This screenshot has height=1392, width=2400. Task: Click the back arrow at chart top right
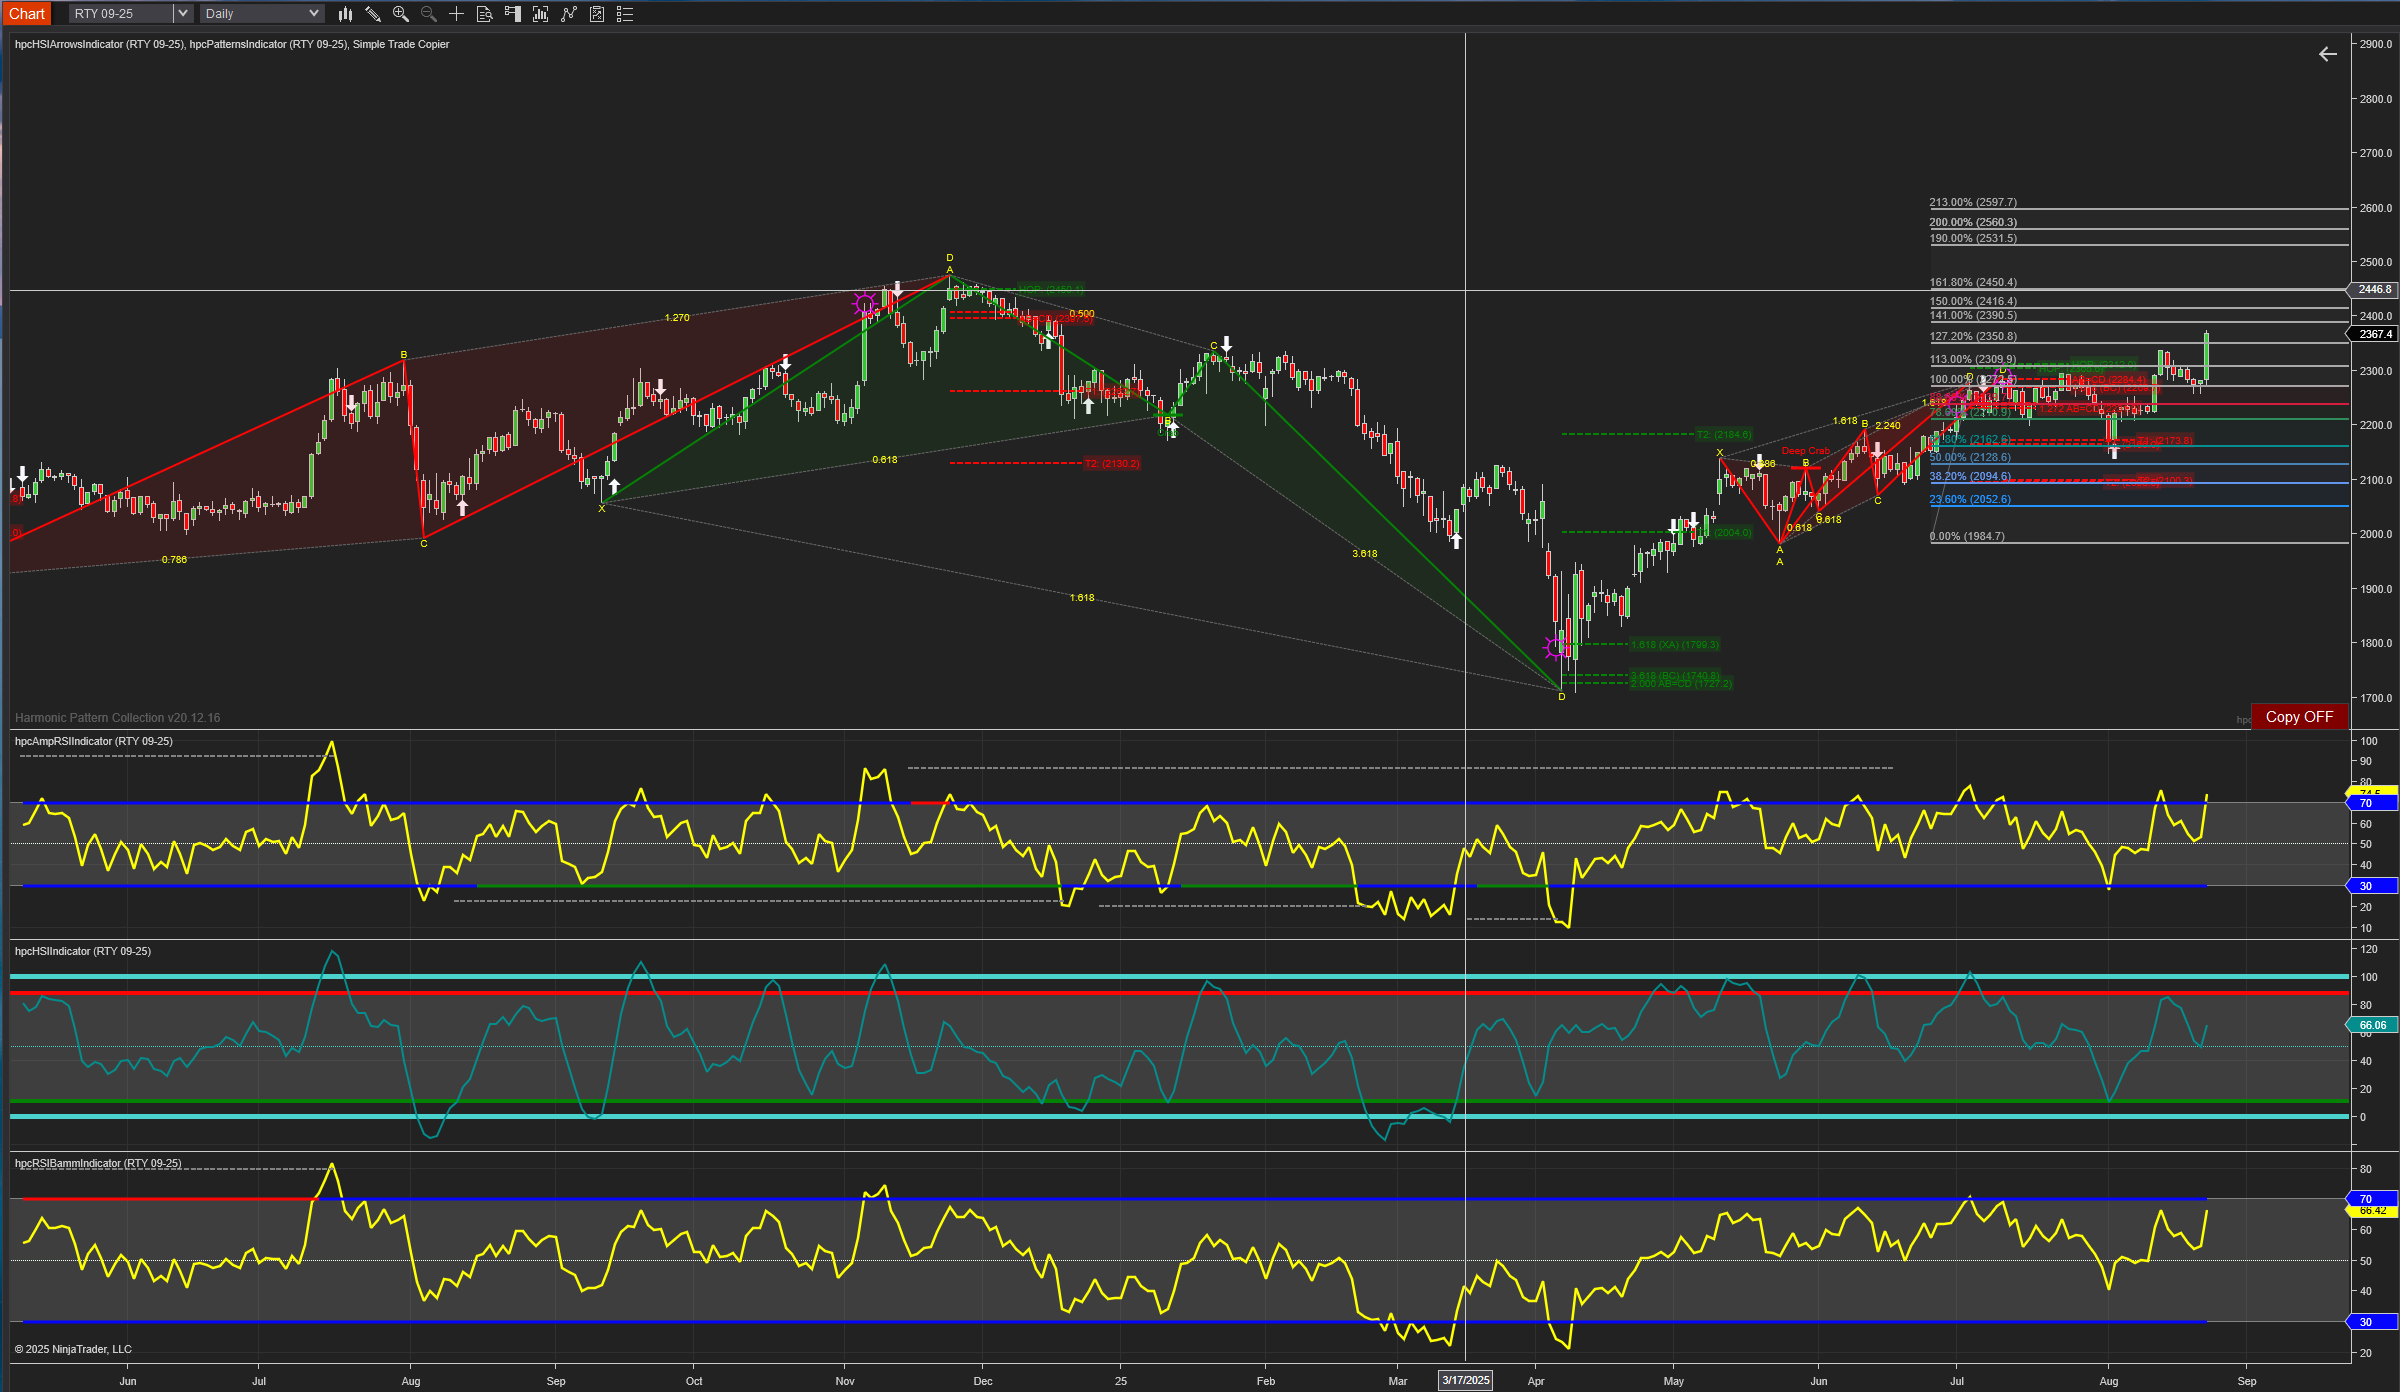pyautogui.click(x=2327, y=54)
